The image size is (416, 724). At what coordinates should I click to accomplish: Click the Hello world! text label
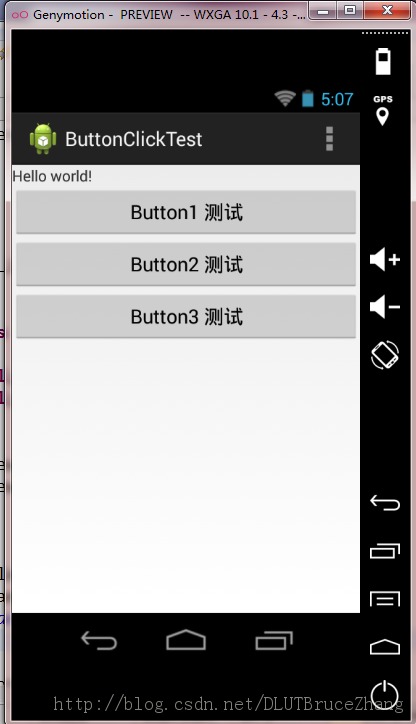pyautogui.click(x=52, y=176)
